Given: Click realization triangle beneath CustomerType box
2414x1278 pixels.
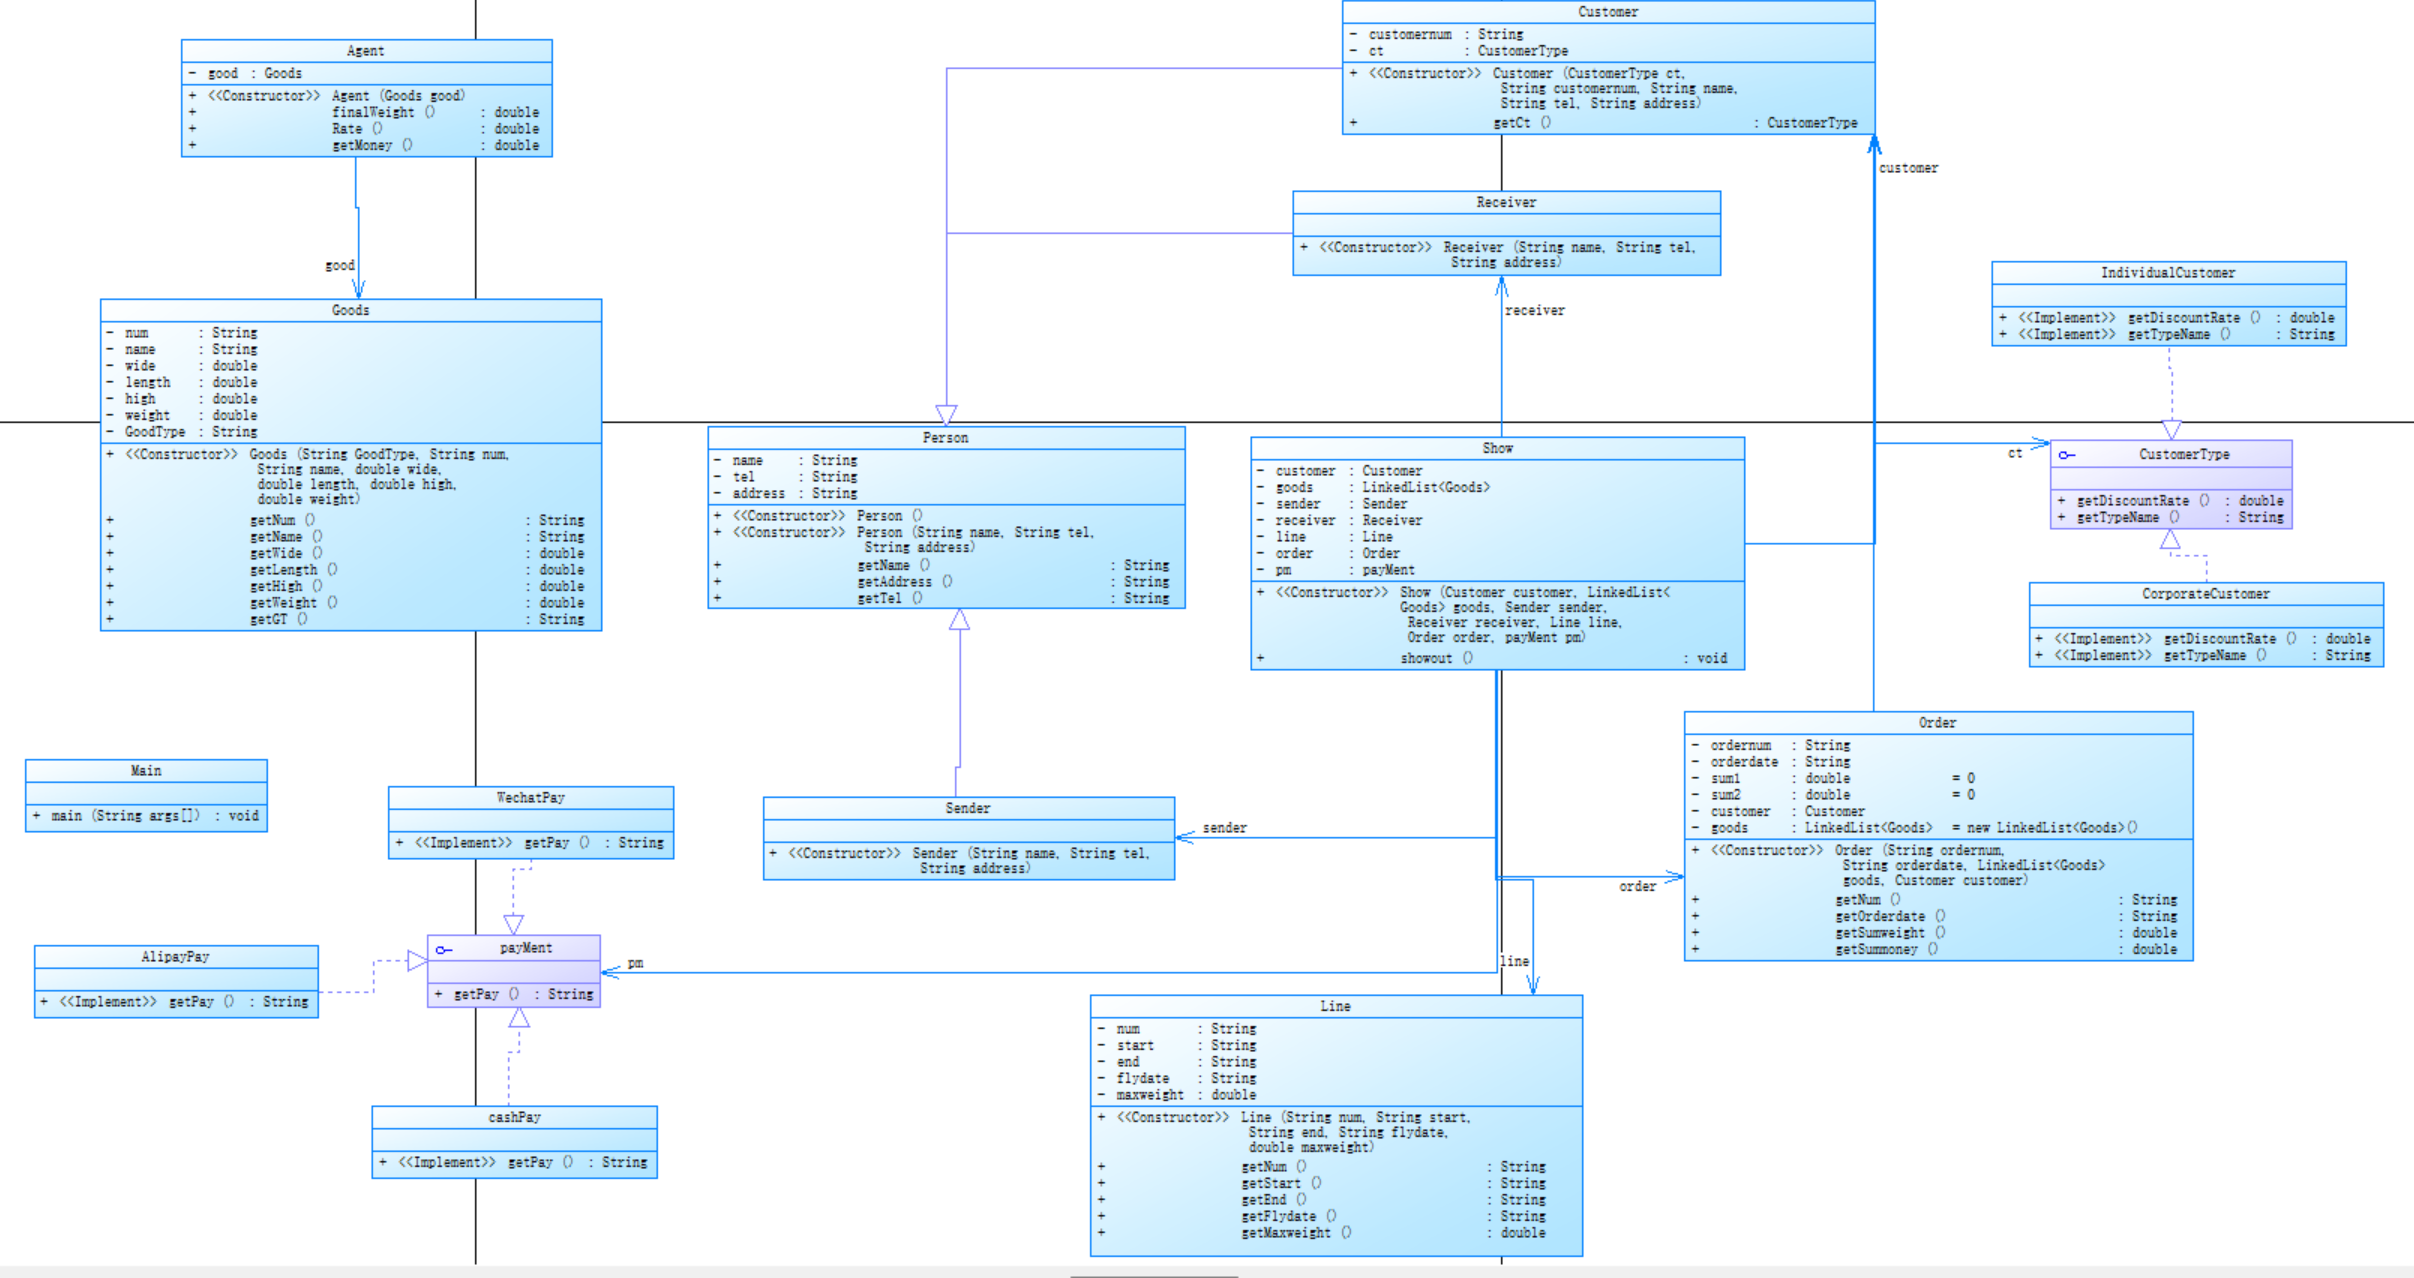Looking at the screenshot, I should pyautogui.click(x=2169, y=540).
